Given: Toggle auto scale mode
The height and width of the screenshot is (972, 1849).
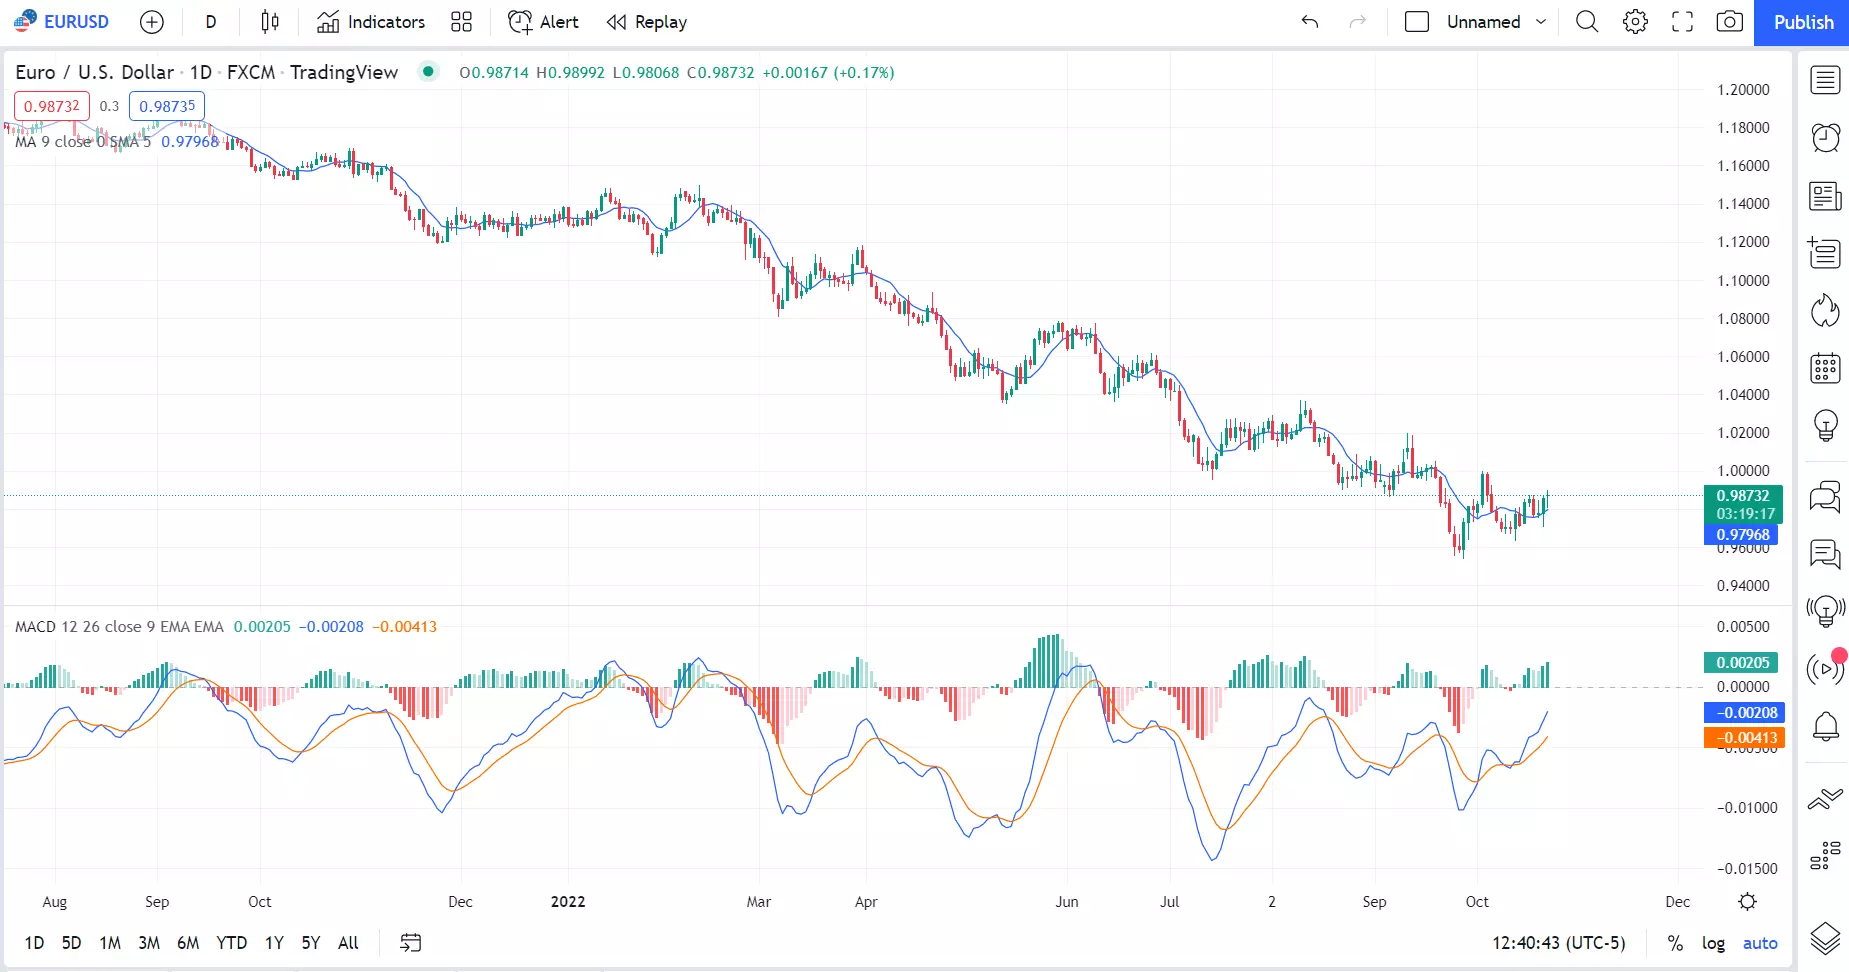Looking at the screenshot, I should coord(1760,943).
